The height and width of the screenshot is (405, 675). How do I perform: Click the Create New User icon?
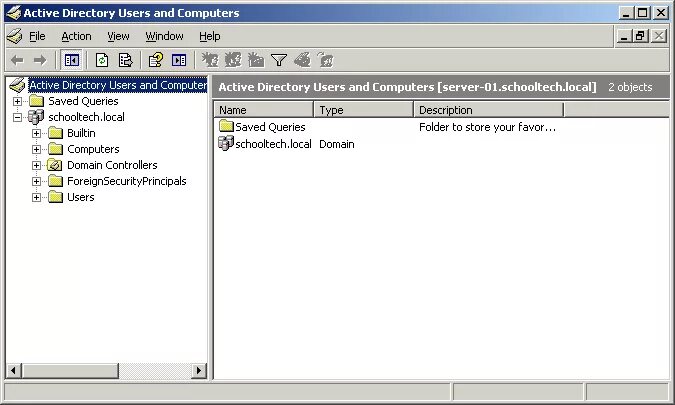click(210, 60)
